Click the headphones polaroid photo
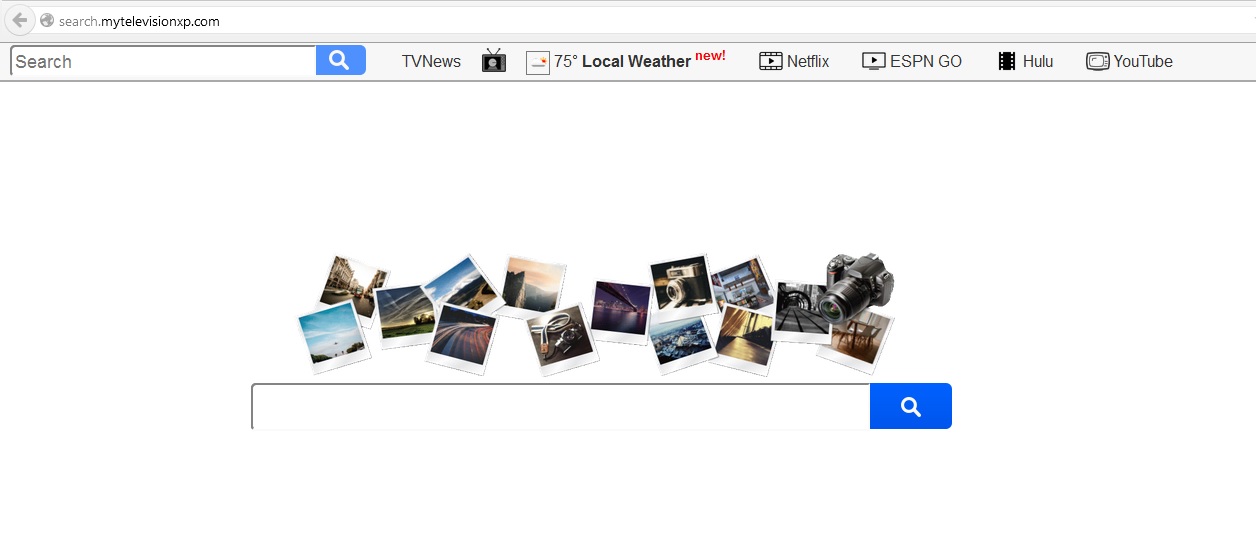 coord(561,340)
